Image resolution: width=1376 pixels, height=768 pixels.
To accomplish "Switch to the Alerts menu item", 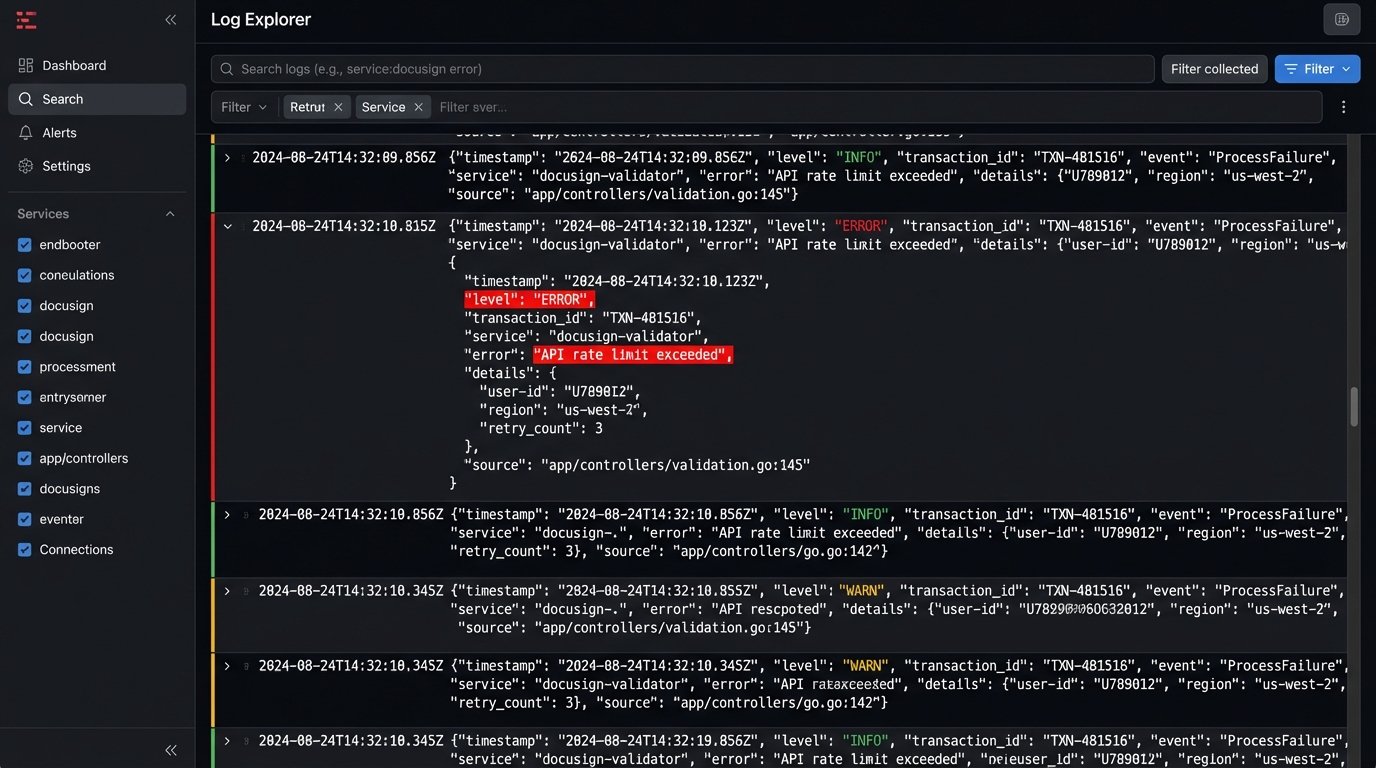I will (x=60, y=132).
